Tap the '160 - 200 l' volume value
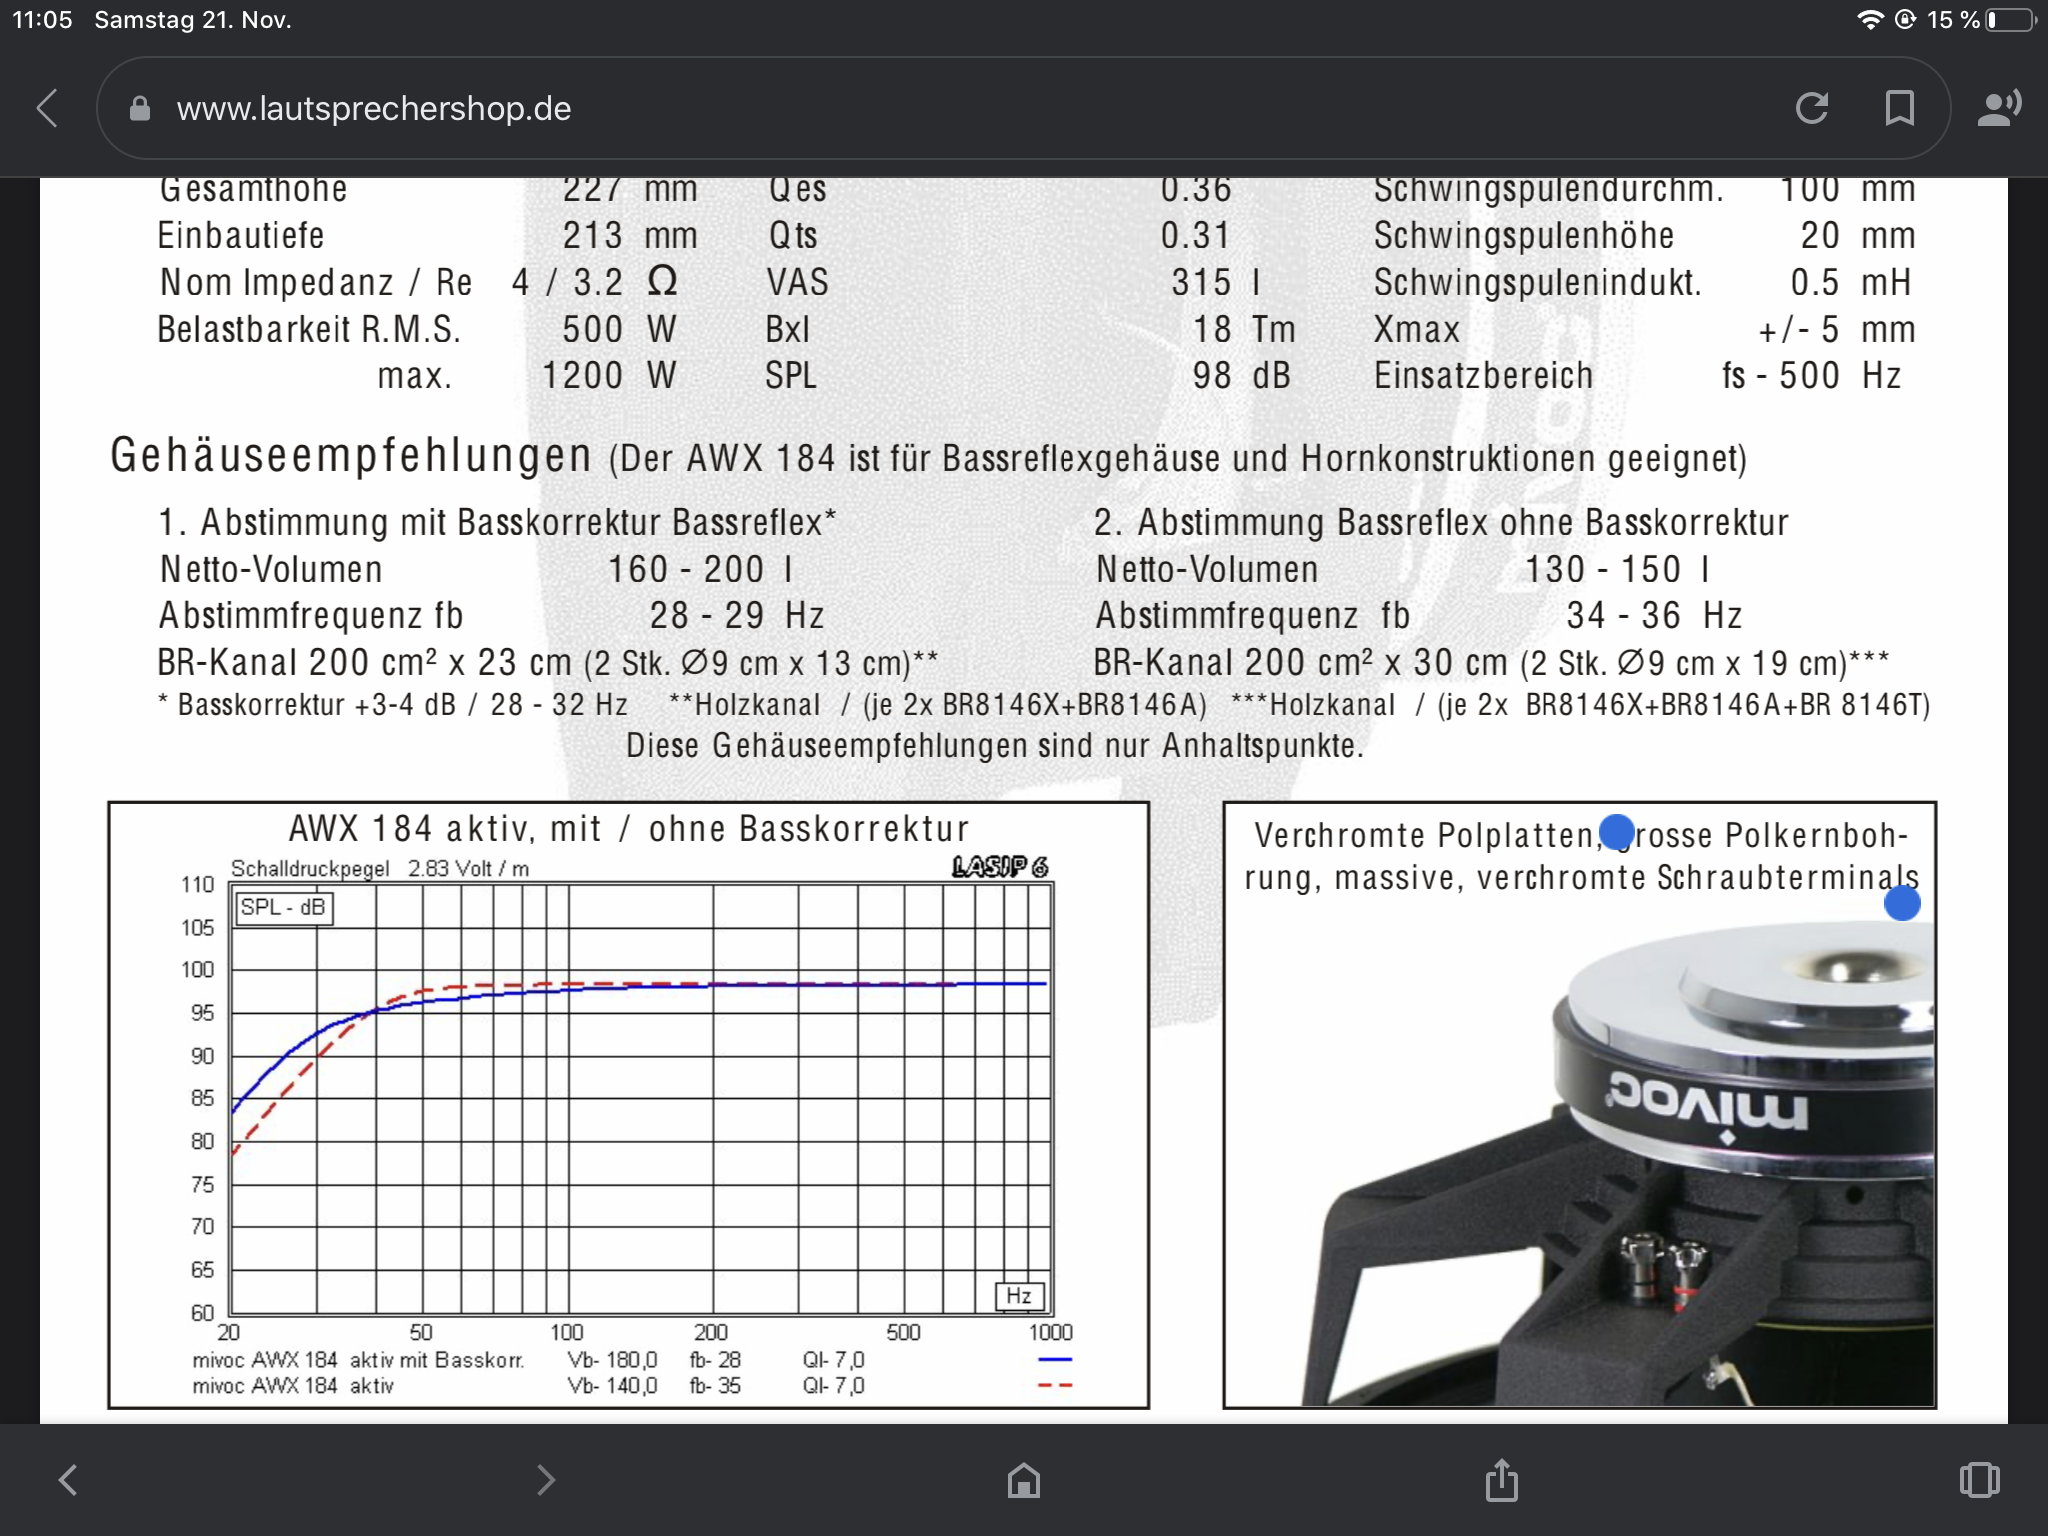Screen dimensions: 2048x1536 coord(700,569)
